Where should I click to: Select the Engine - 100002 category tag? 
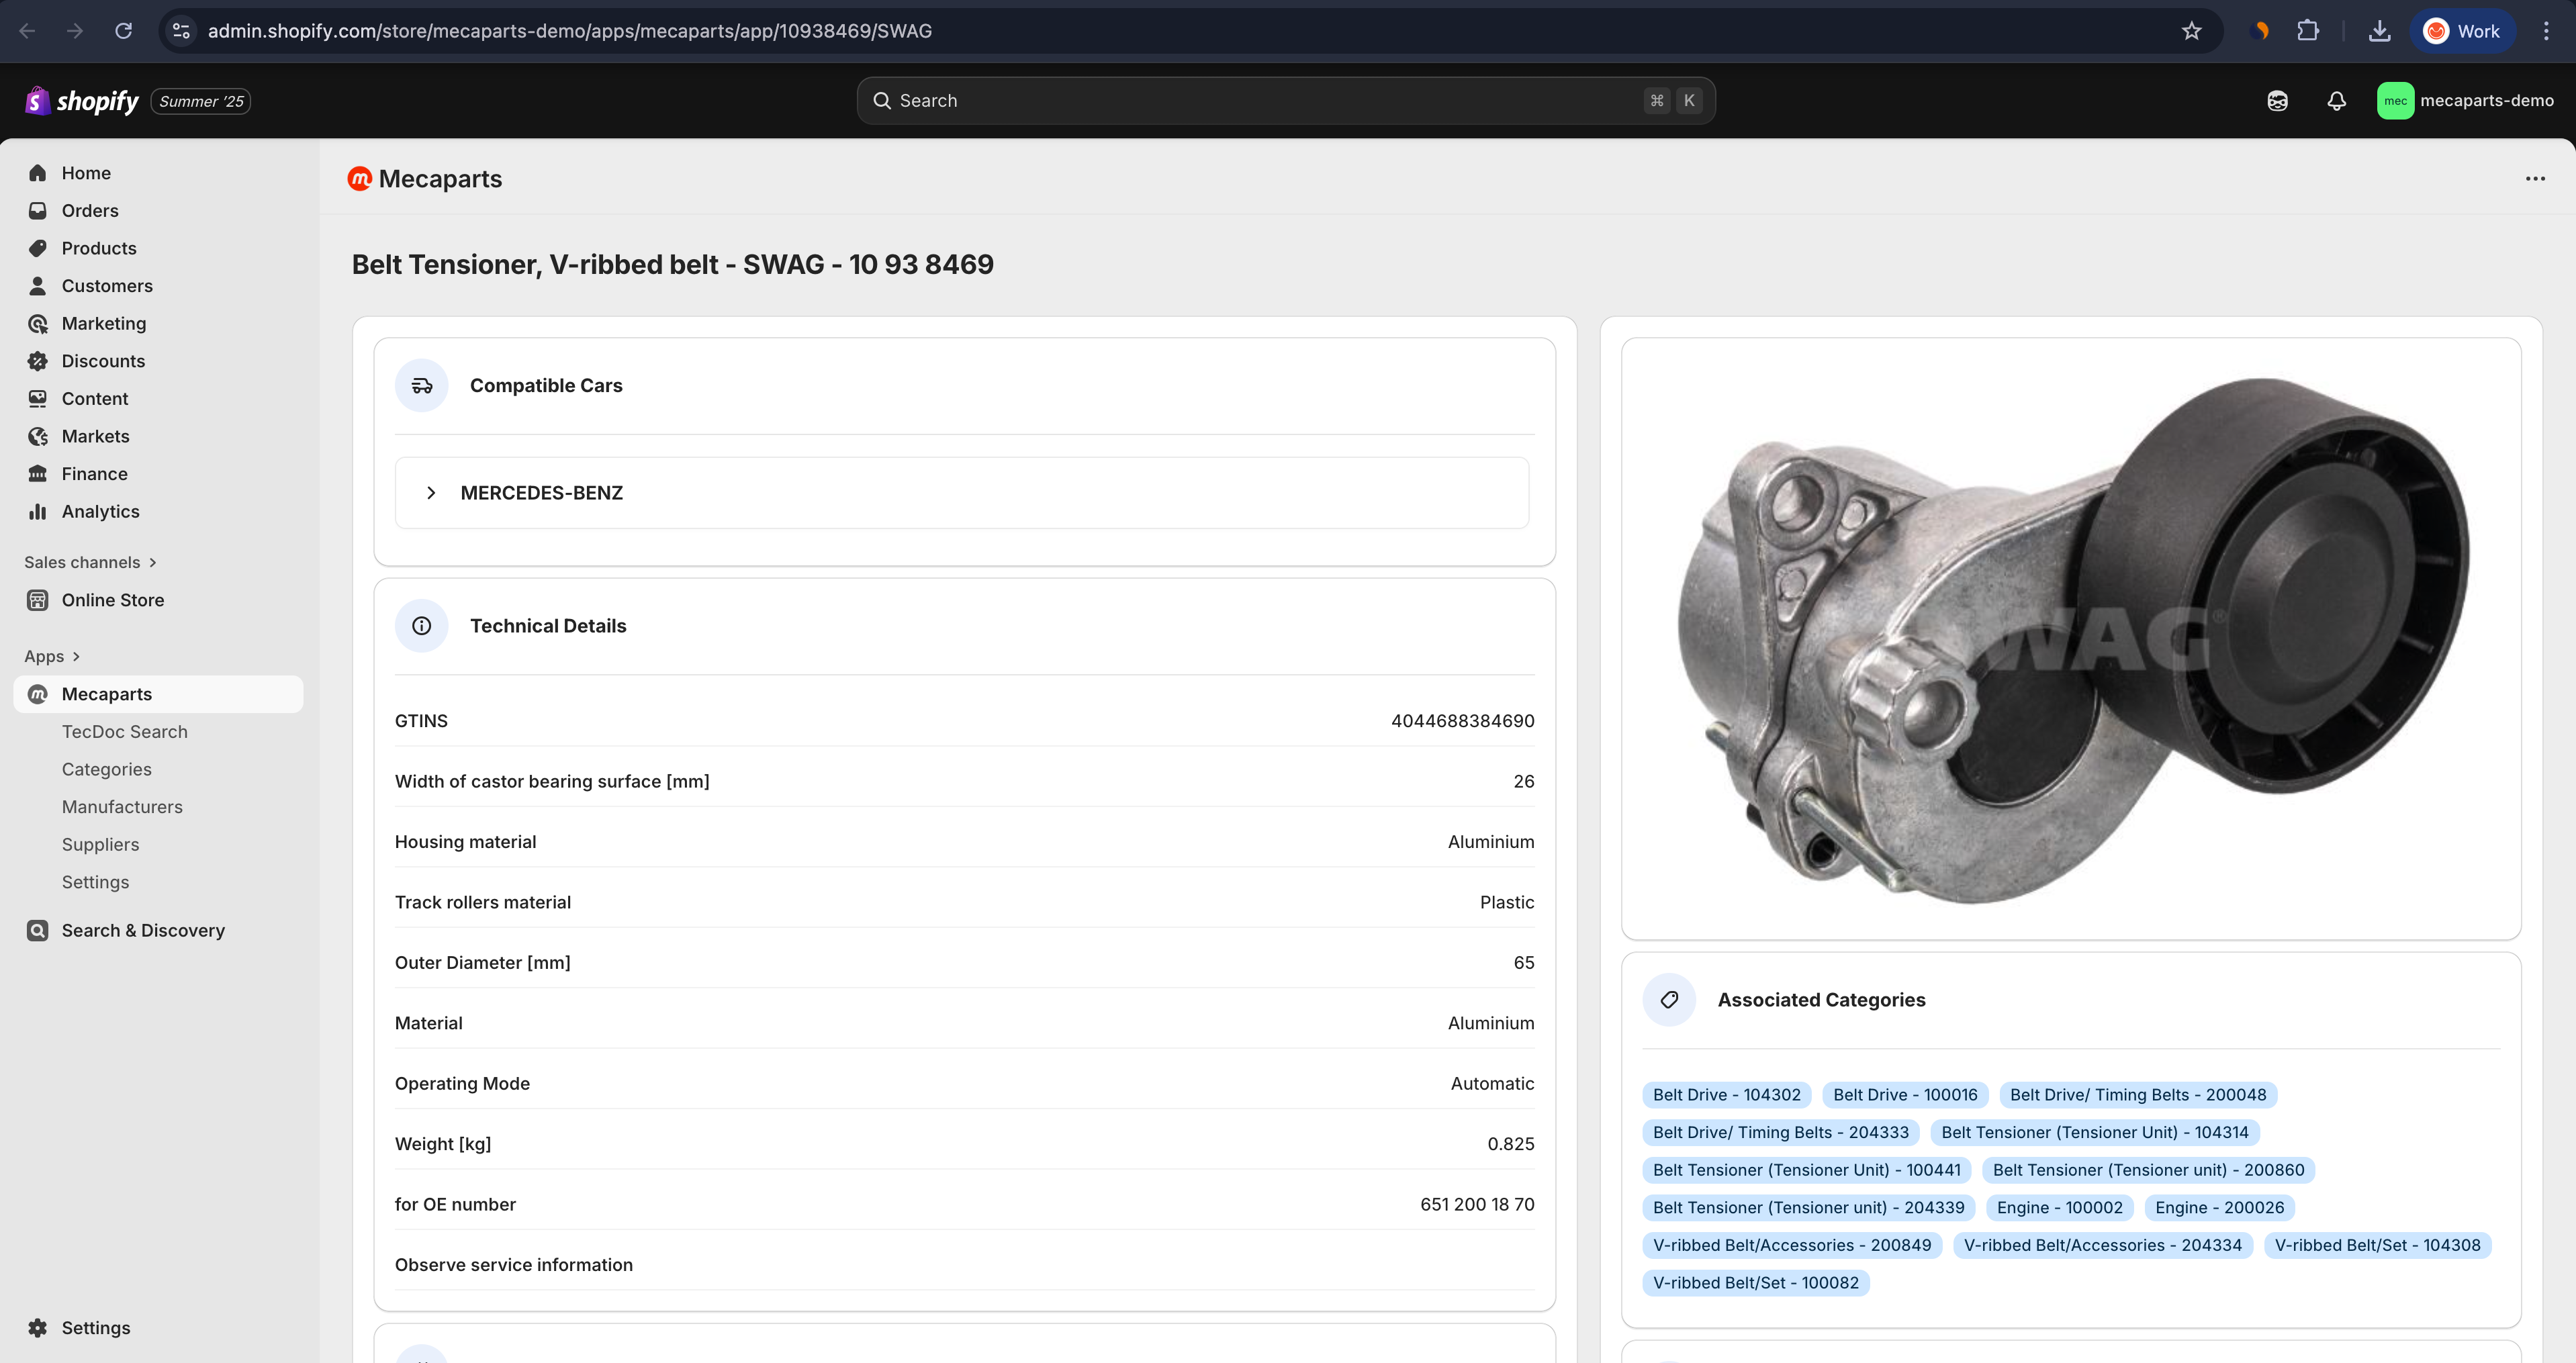point(2059,1208)
